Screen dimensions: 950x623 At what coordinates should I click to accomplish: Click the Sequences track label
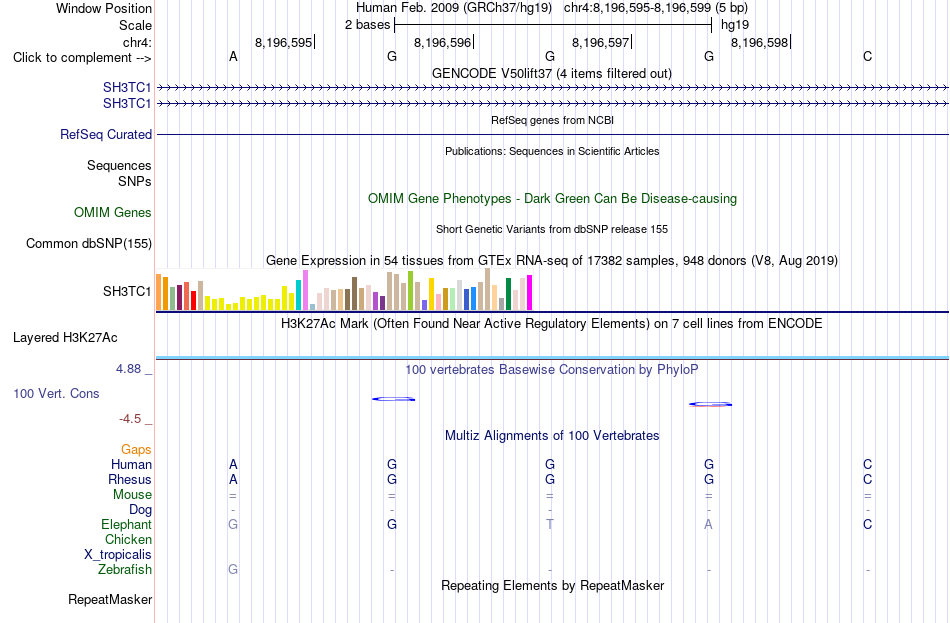point(119,165)
